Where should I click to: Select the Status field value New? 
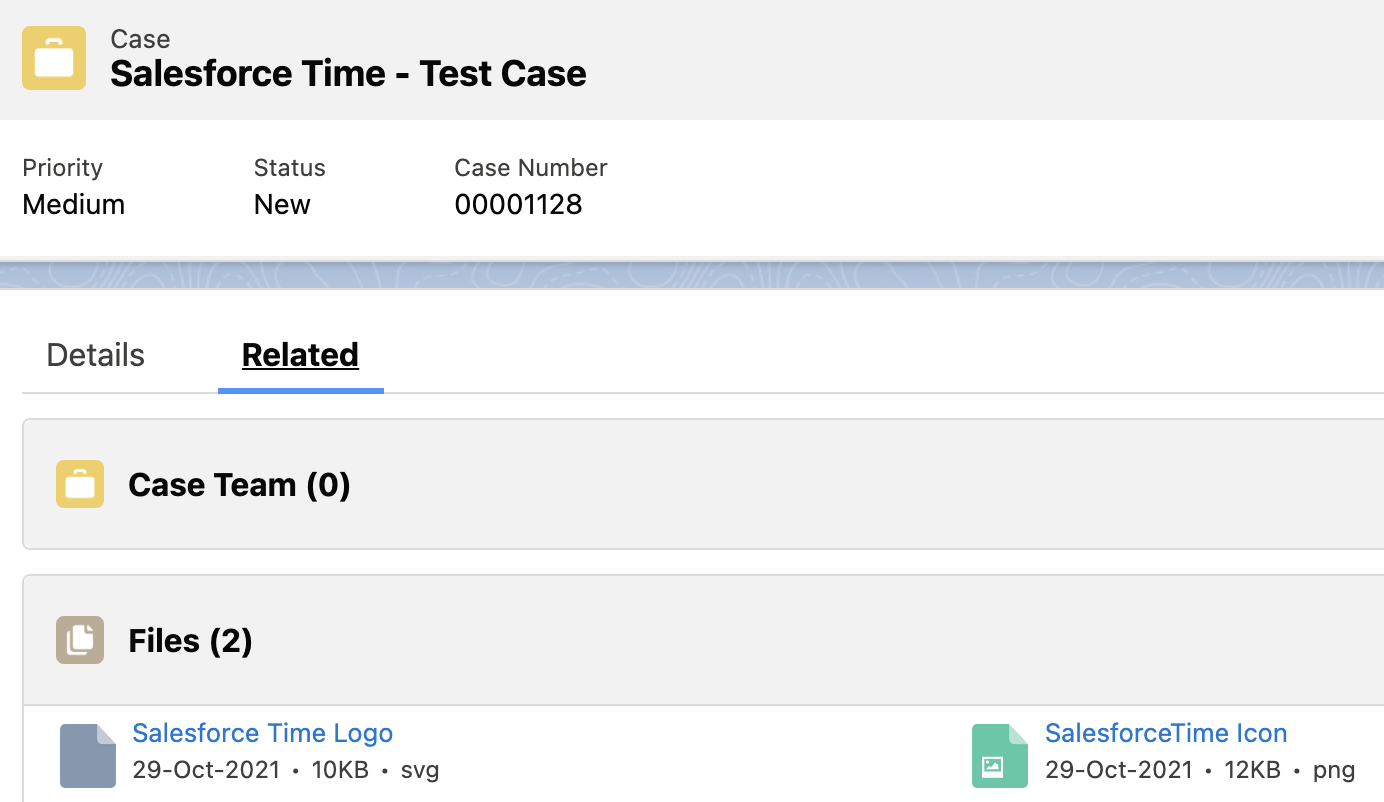coord(282,204)
